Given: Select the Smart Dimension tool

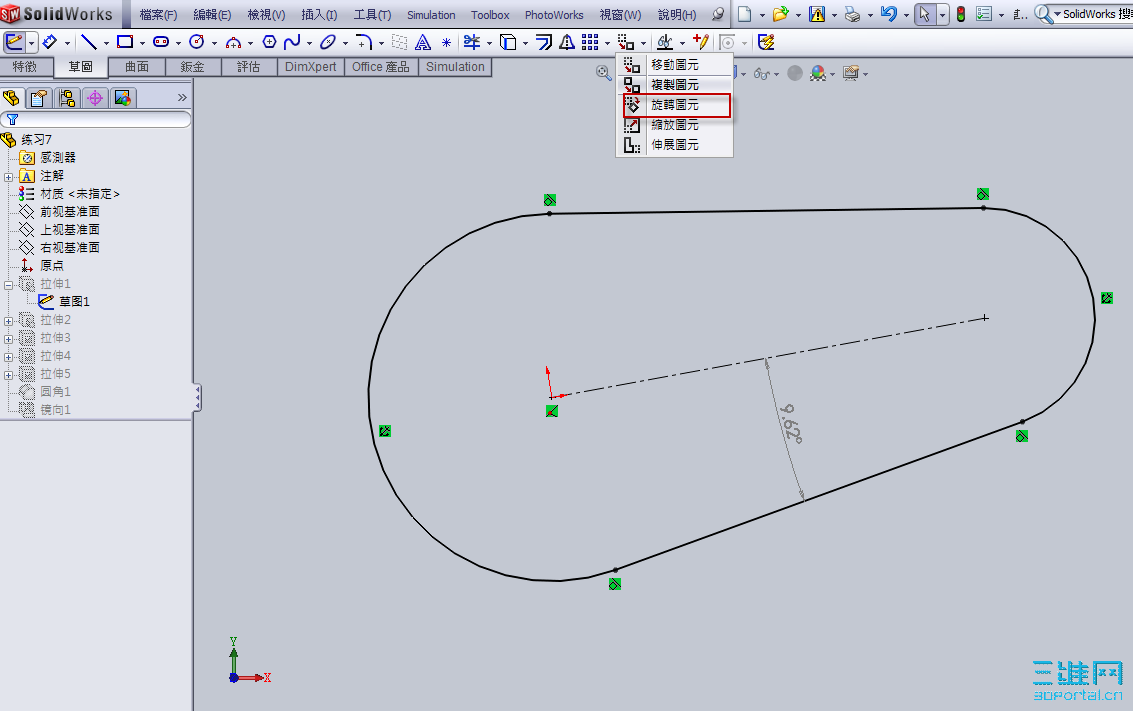Looking at the screenshot, I should click(x=49, y=43).
